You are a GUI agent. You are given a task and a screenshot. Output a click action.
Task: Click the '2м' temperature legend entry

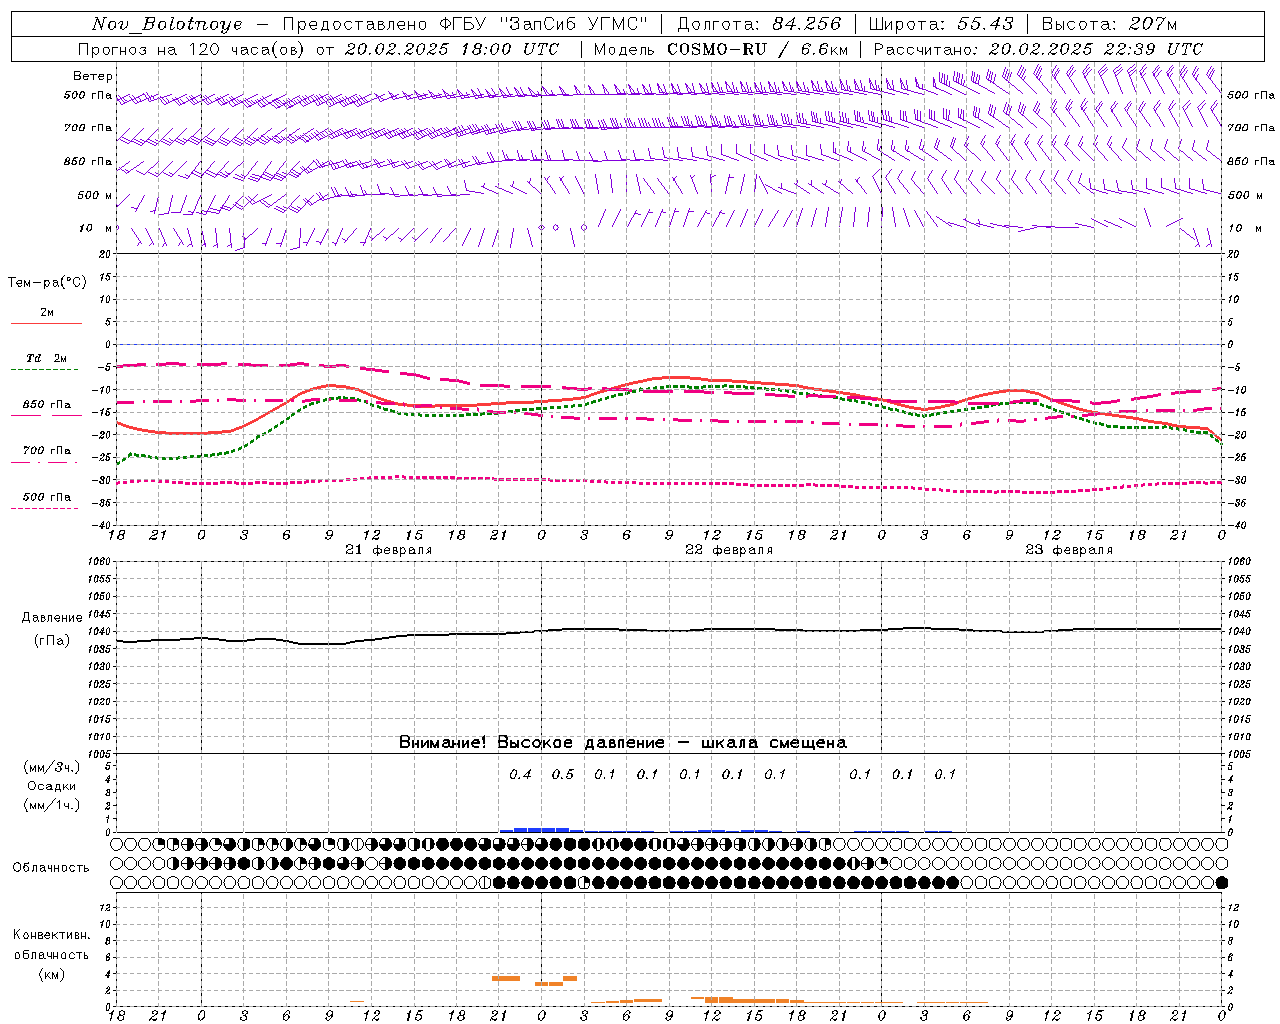coord(47,313)
